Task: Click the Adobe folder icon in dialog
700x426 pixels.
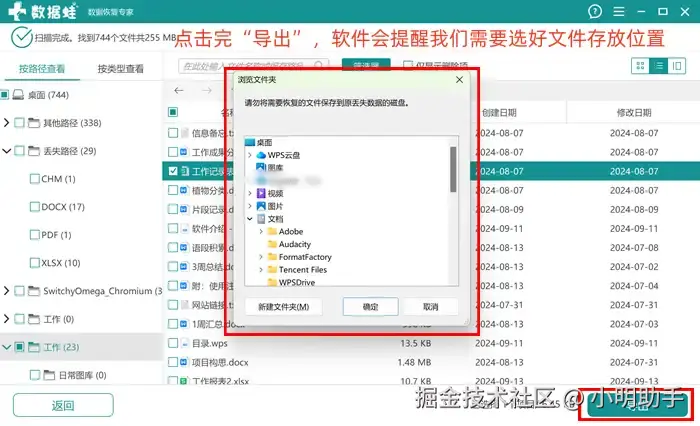Action: click(272, 231)
